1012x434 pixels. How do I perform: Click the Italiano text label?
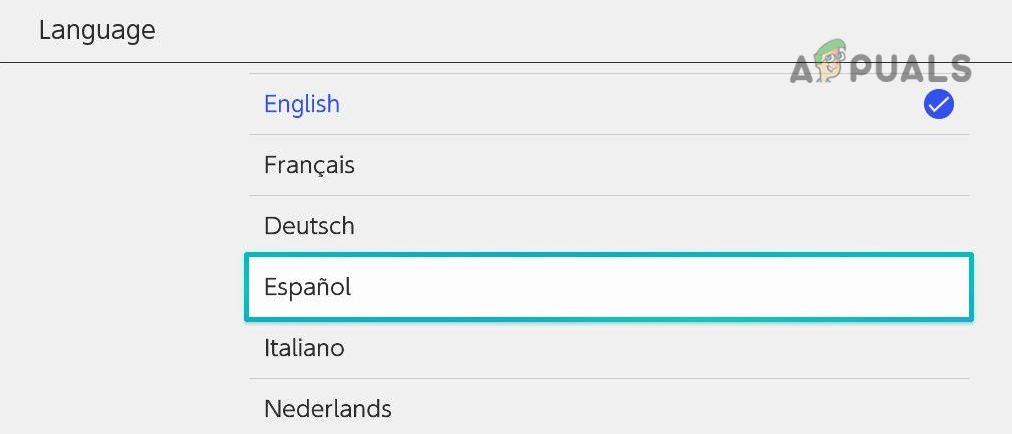(x=304, y=348)
